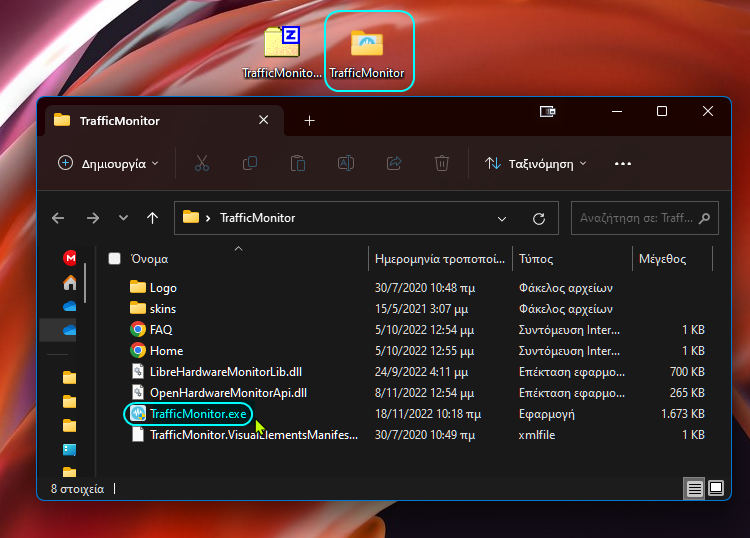Click the 1.673 KB size cell
Screen dimensions: 750x538
(x=683, y=414)
